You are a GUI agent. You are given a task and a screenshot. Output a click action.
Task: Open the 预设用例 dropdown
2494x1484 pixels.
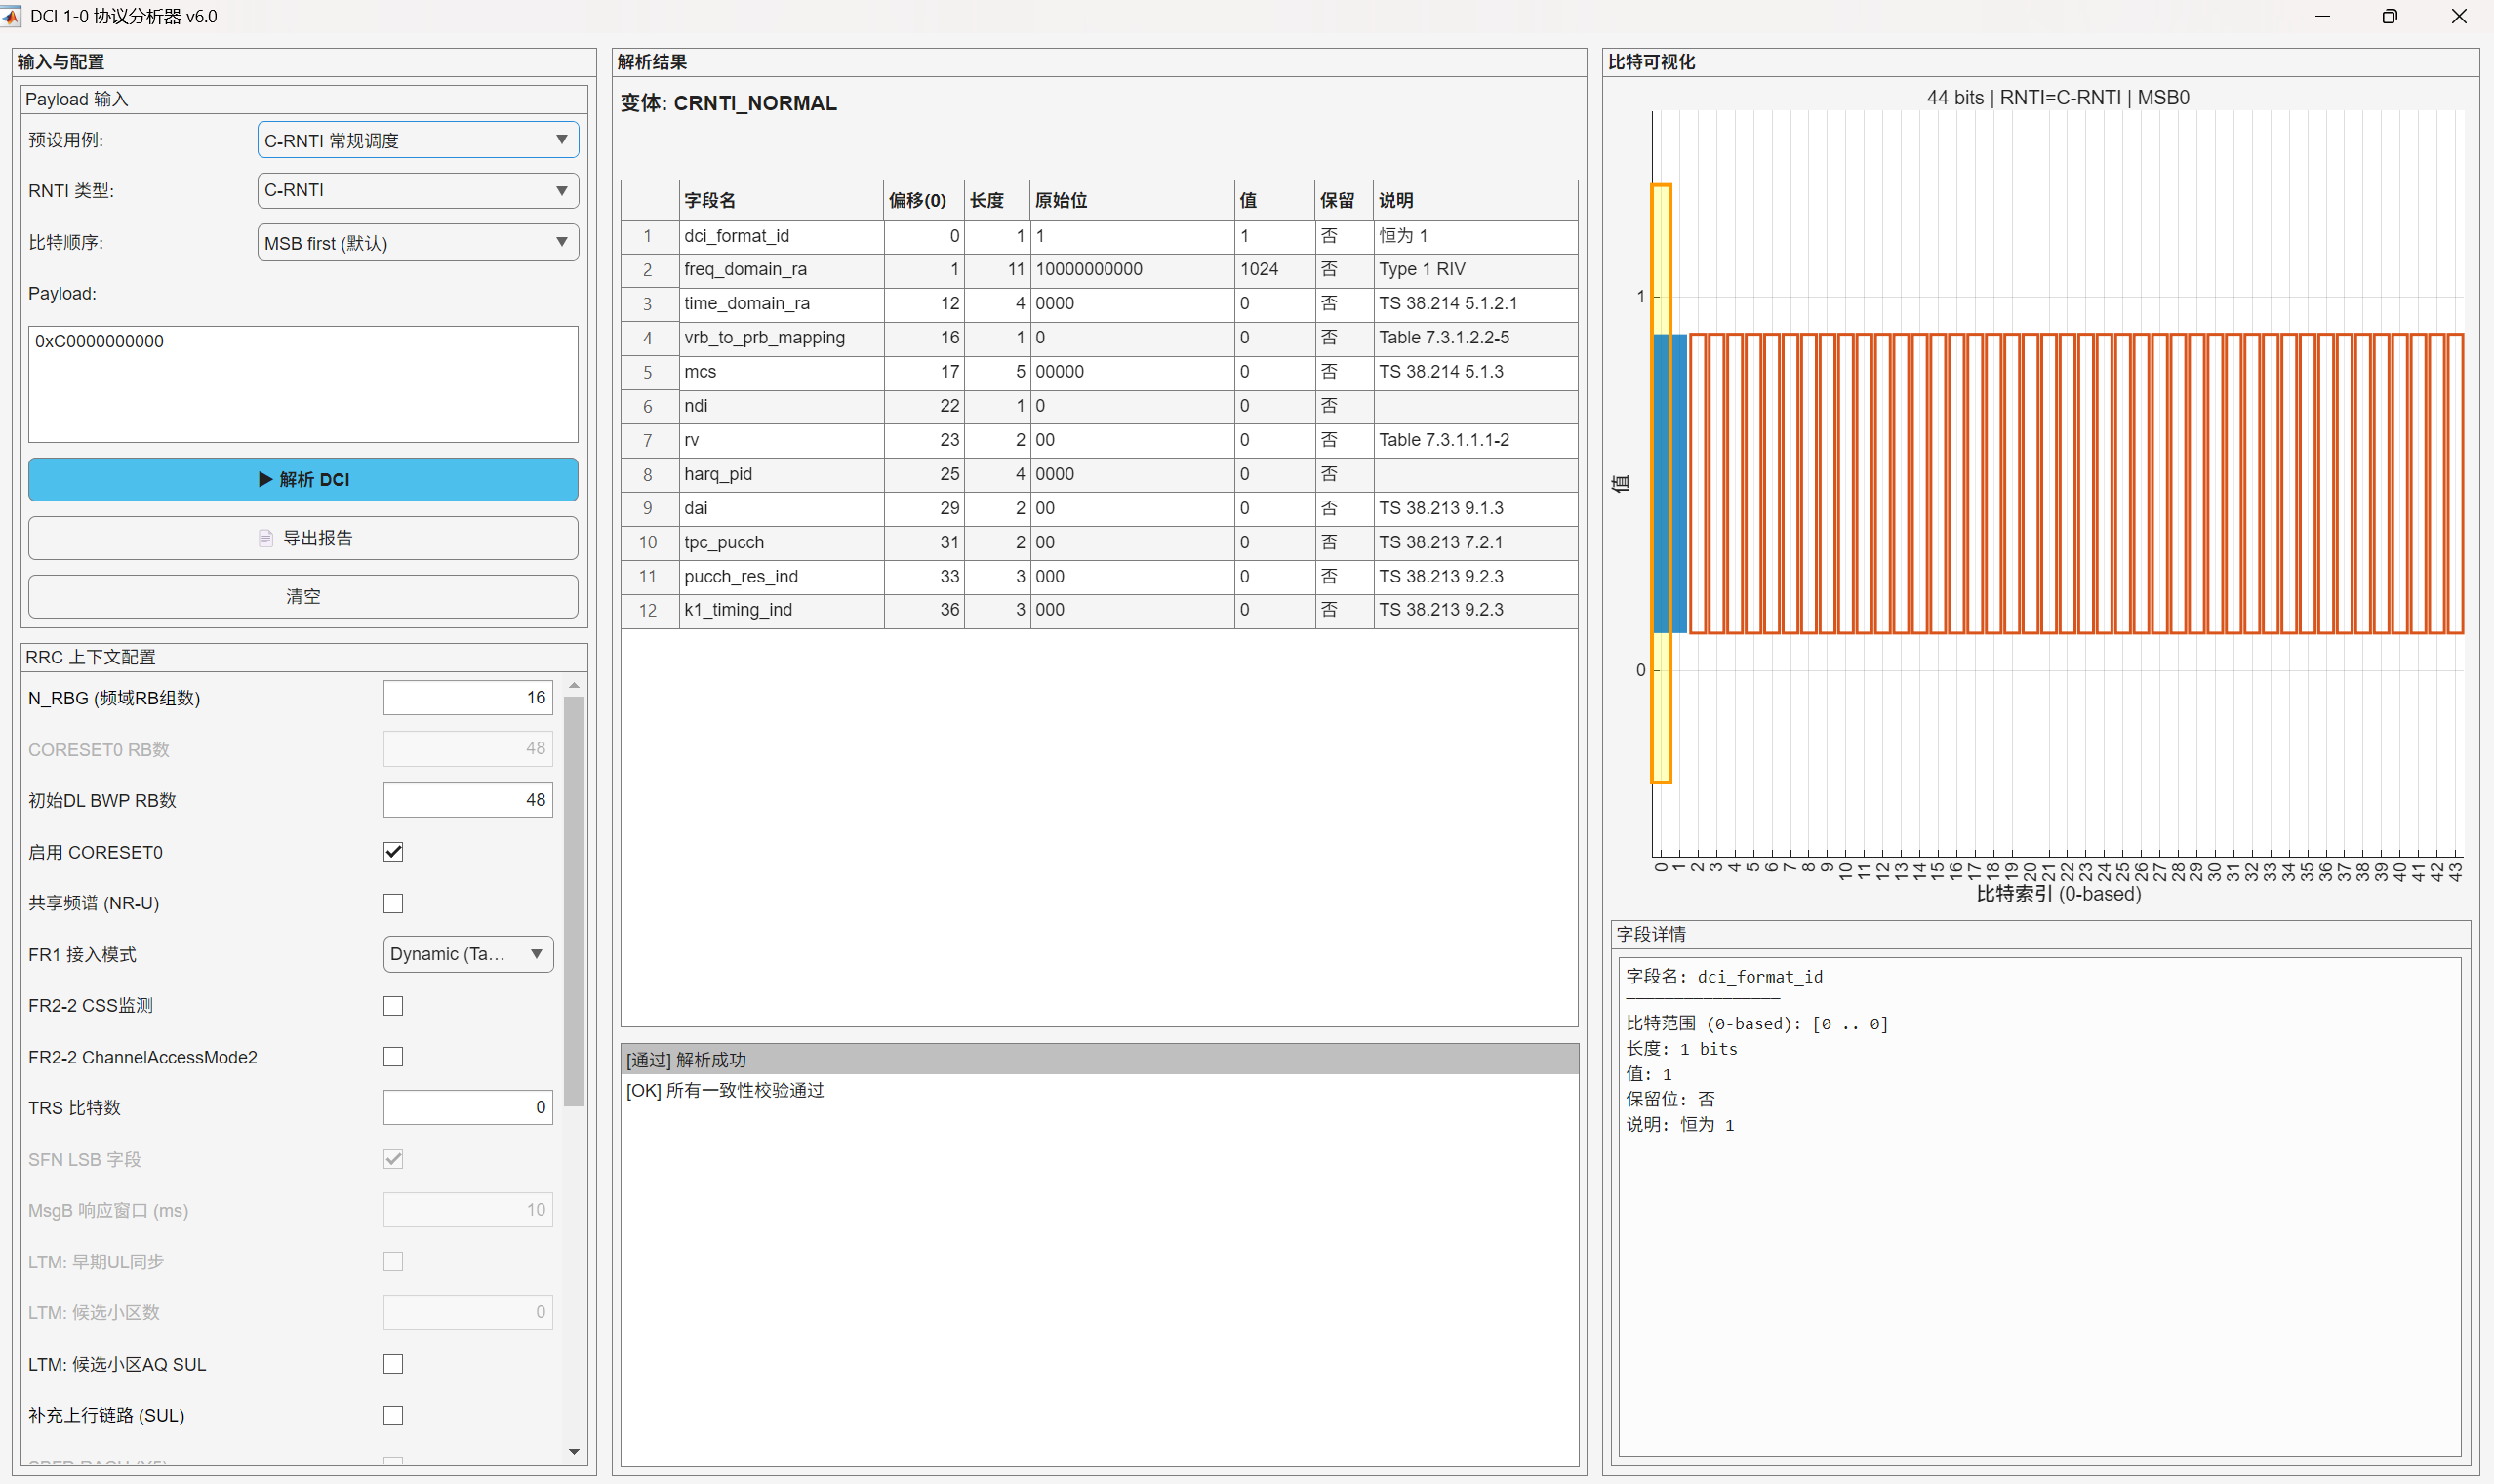418,140
